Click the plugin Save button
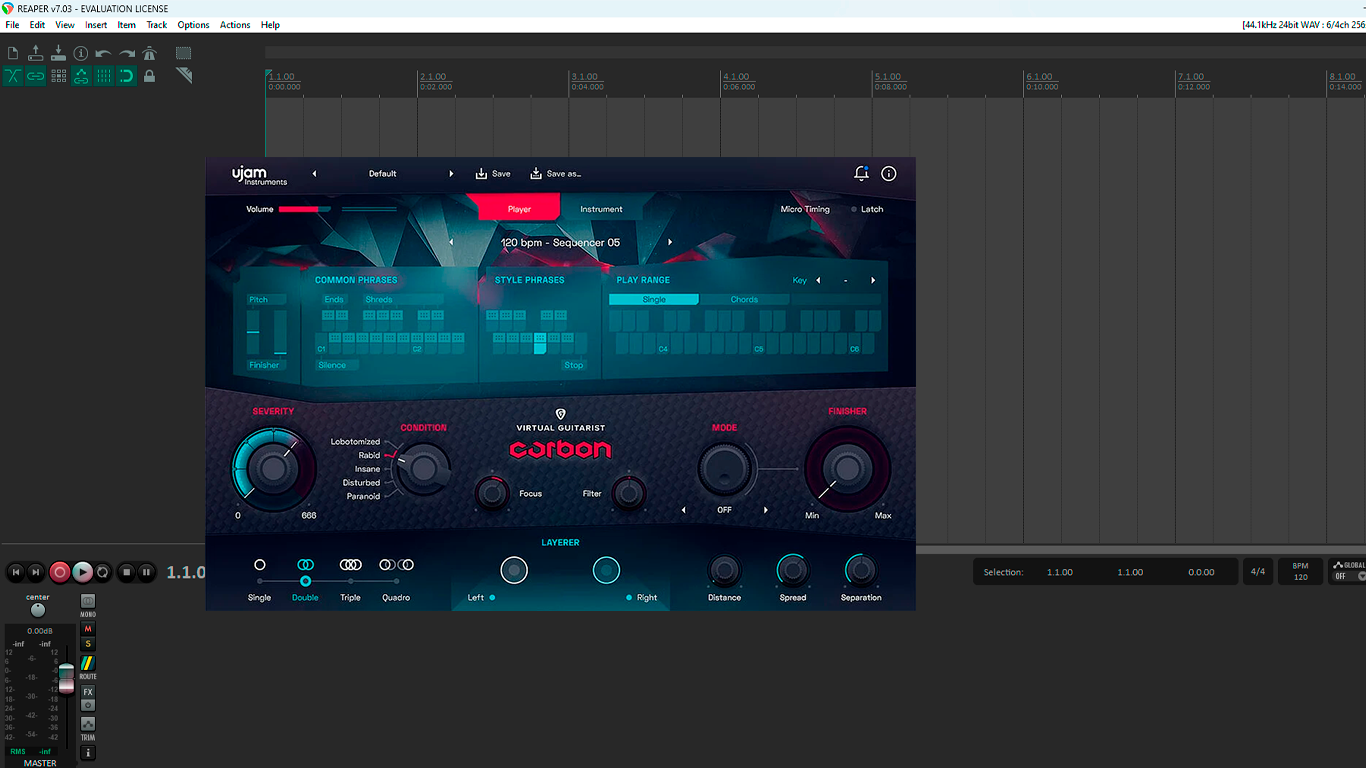This screenshot has height=768, width=1366. point(493,174)
